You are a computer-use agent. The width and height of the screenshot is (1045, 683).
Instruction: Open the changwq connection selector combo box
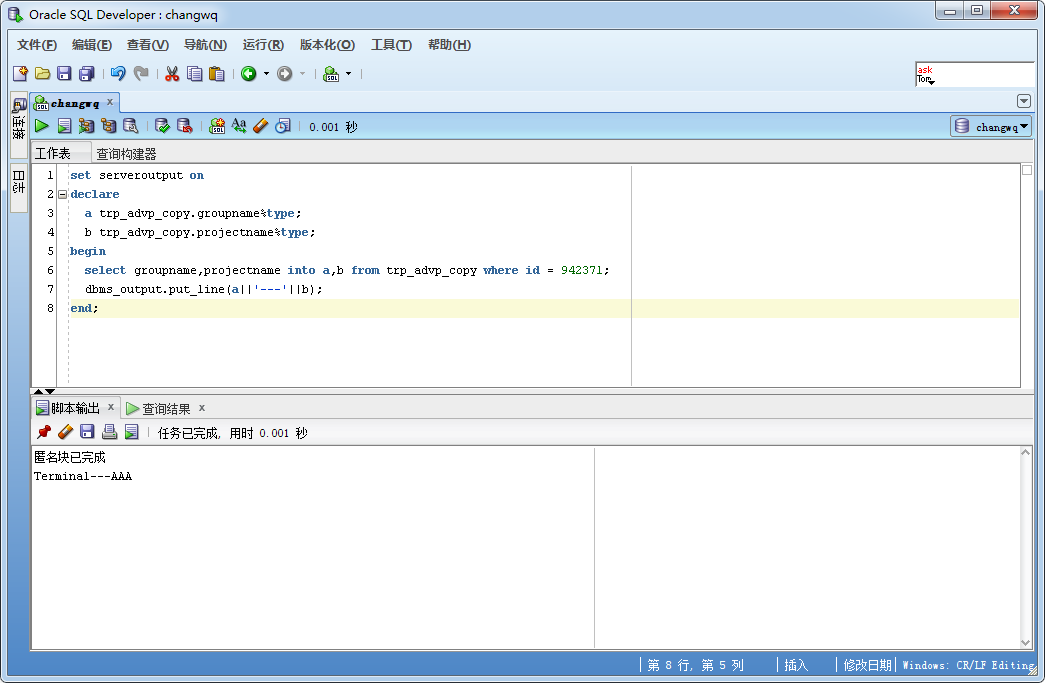[991, 126]
